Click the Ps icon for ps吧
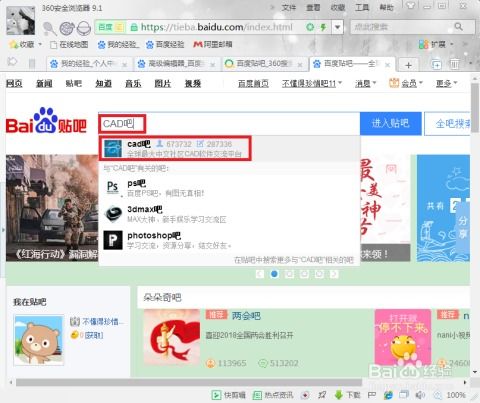Screen dimensions: 480x403 [x=113, y=188]
